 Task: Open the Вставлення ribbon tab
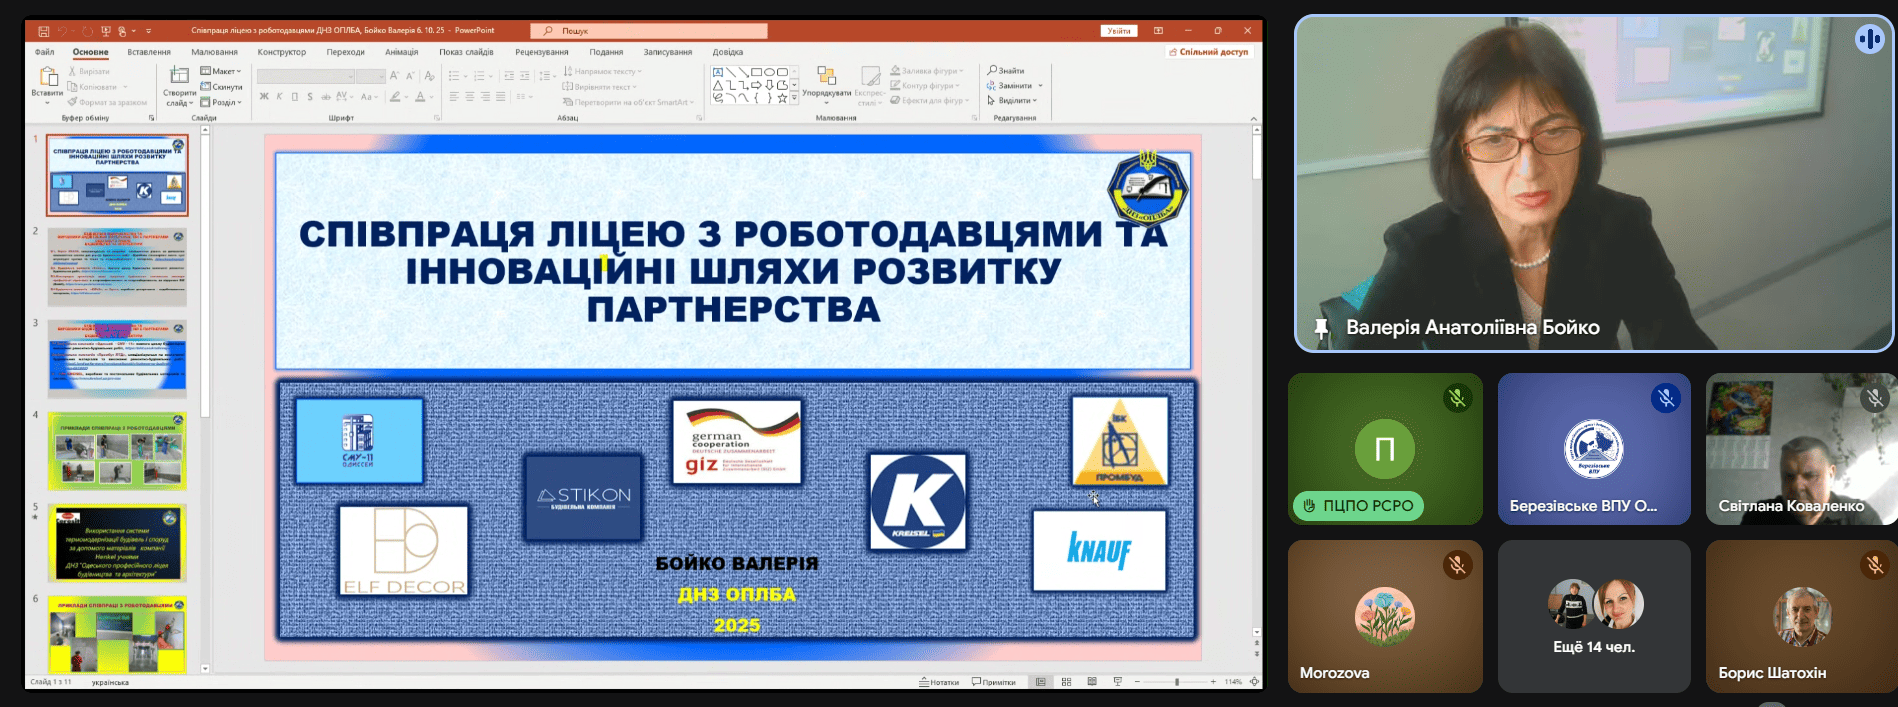[149, 52]
